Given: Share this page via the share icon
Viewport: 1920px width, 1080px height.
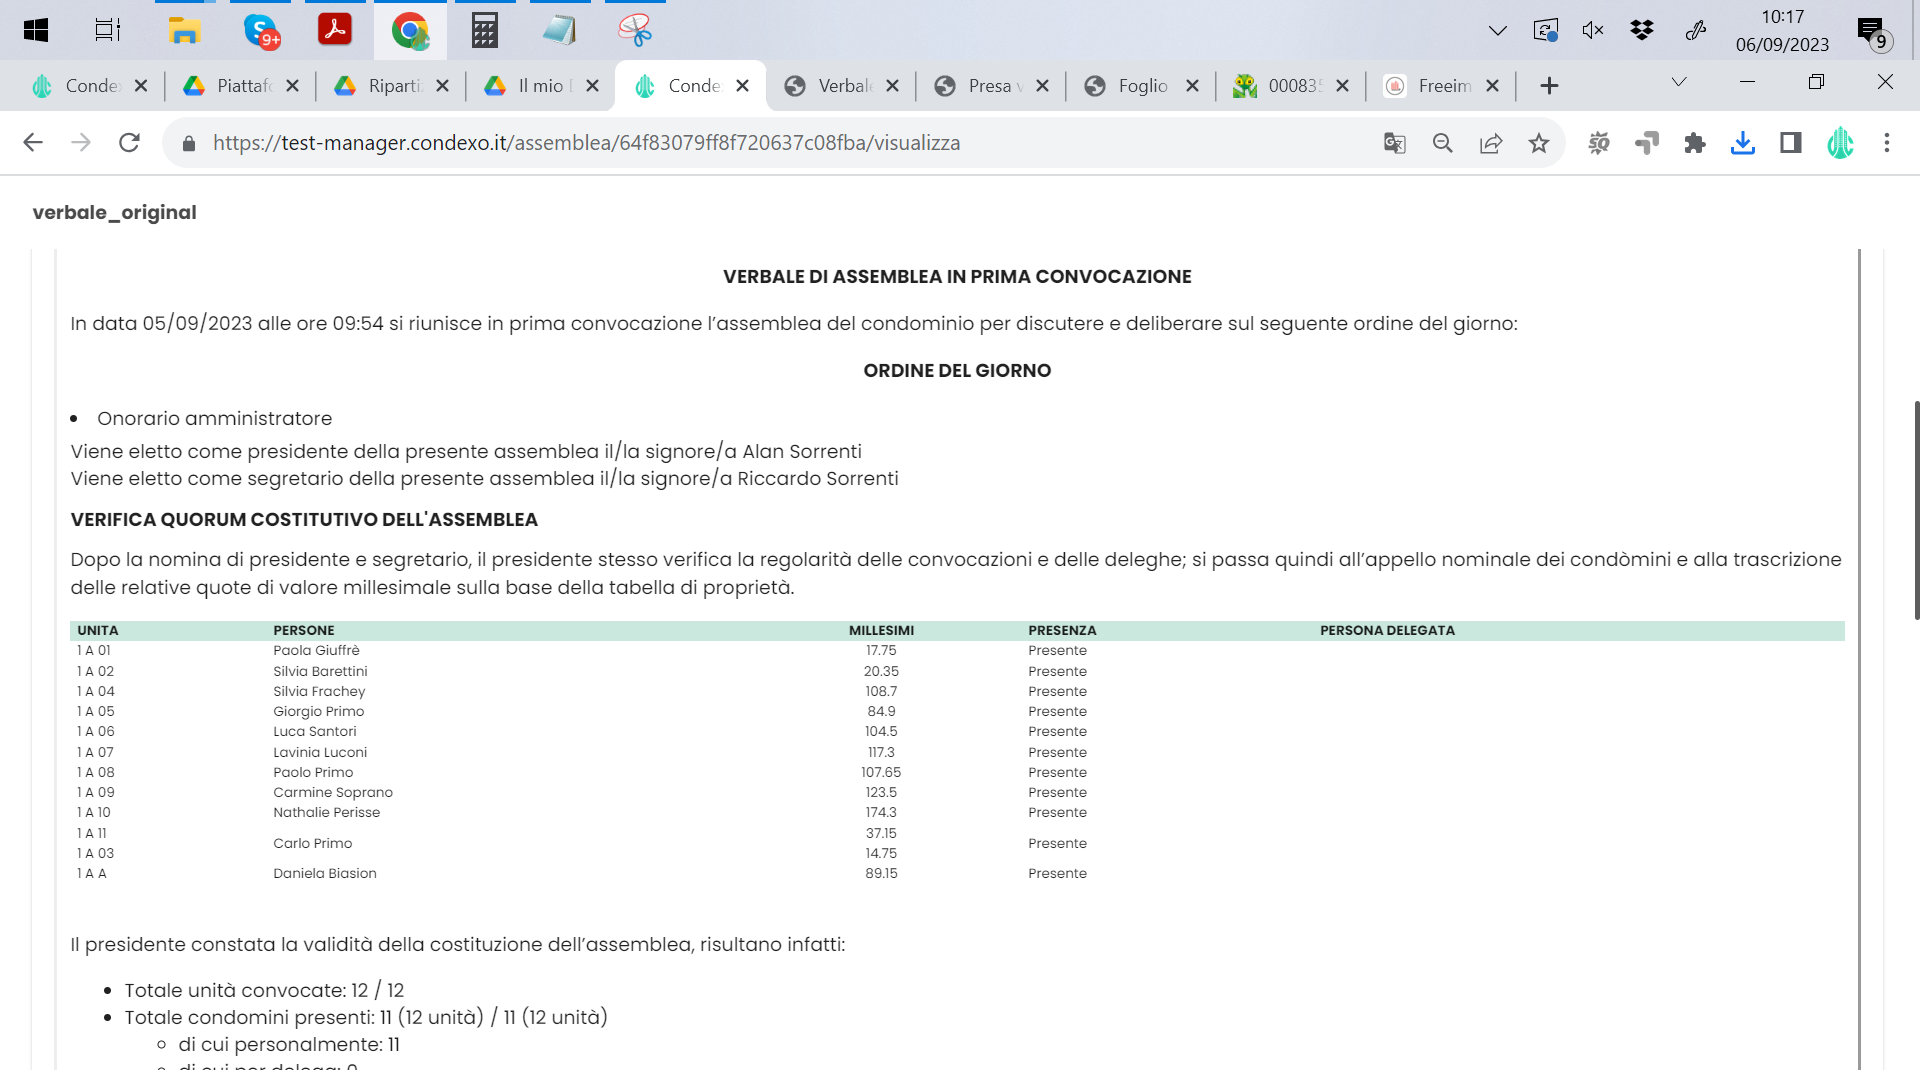Looking at the screenshot, I should [x=1490, y=143].
